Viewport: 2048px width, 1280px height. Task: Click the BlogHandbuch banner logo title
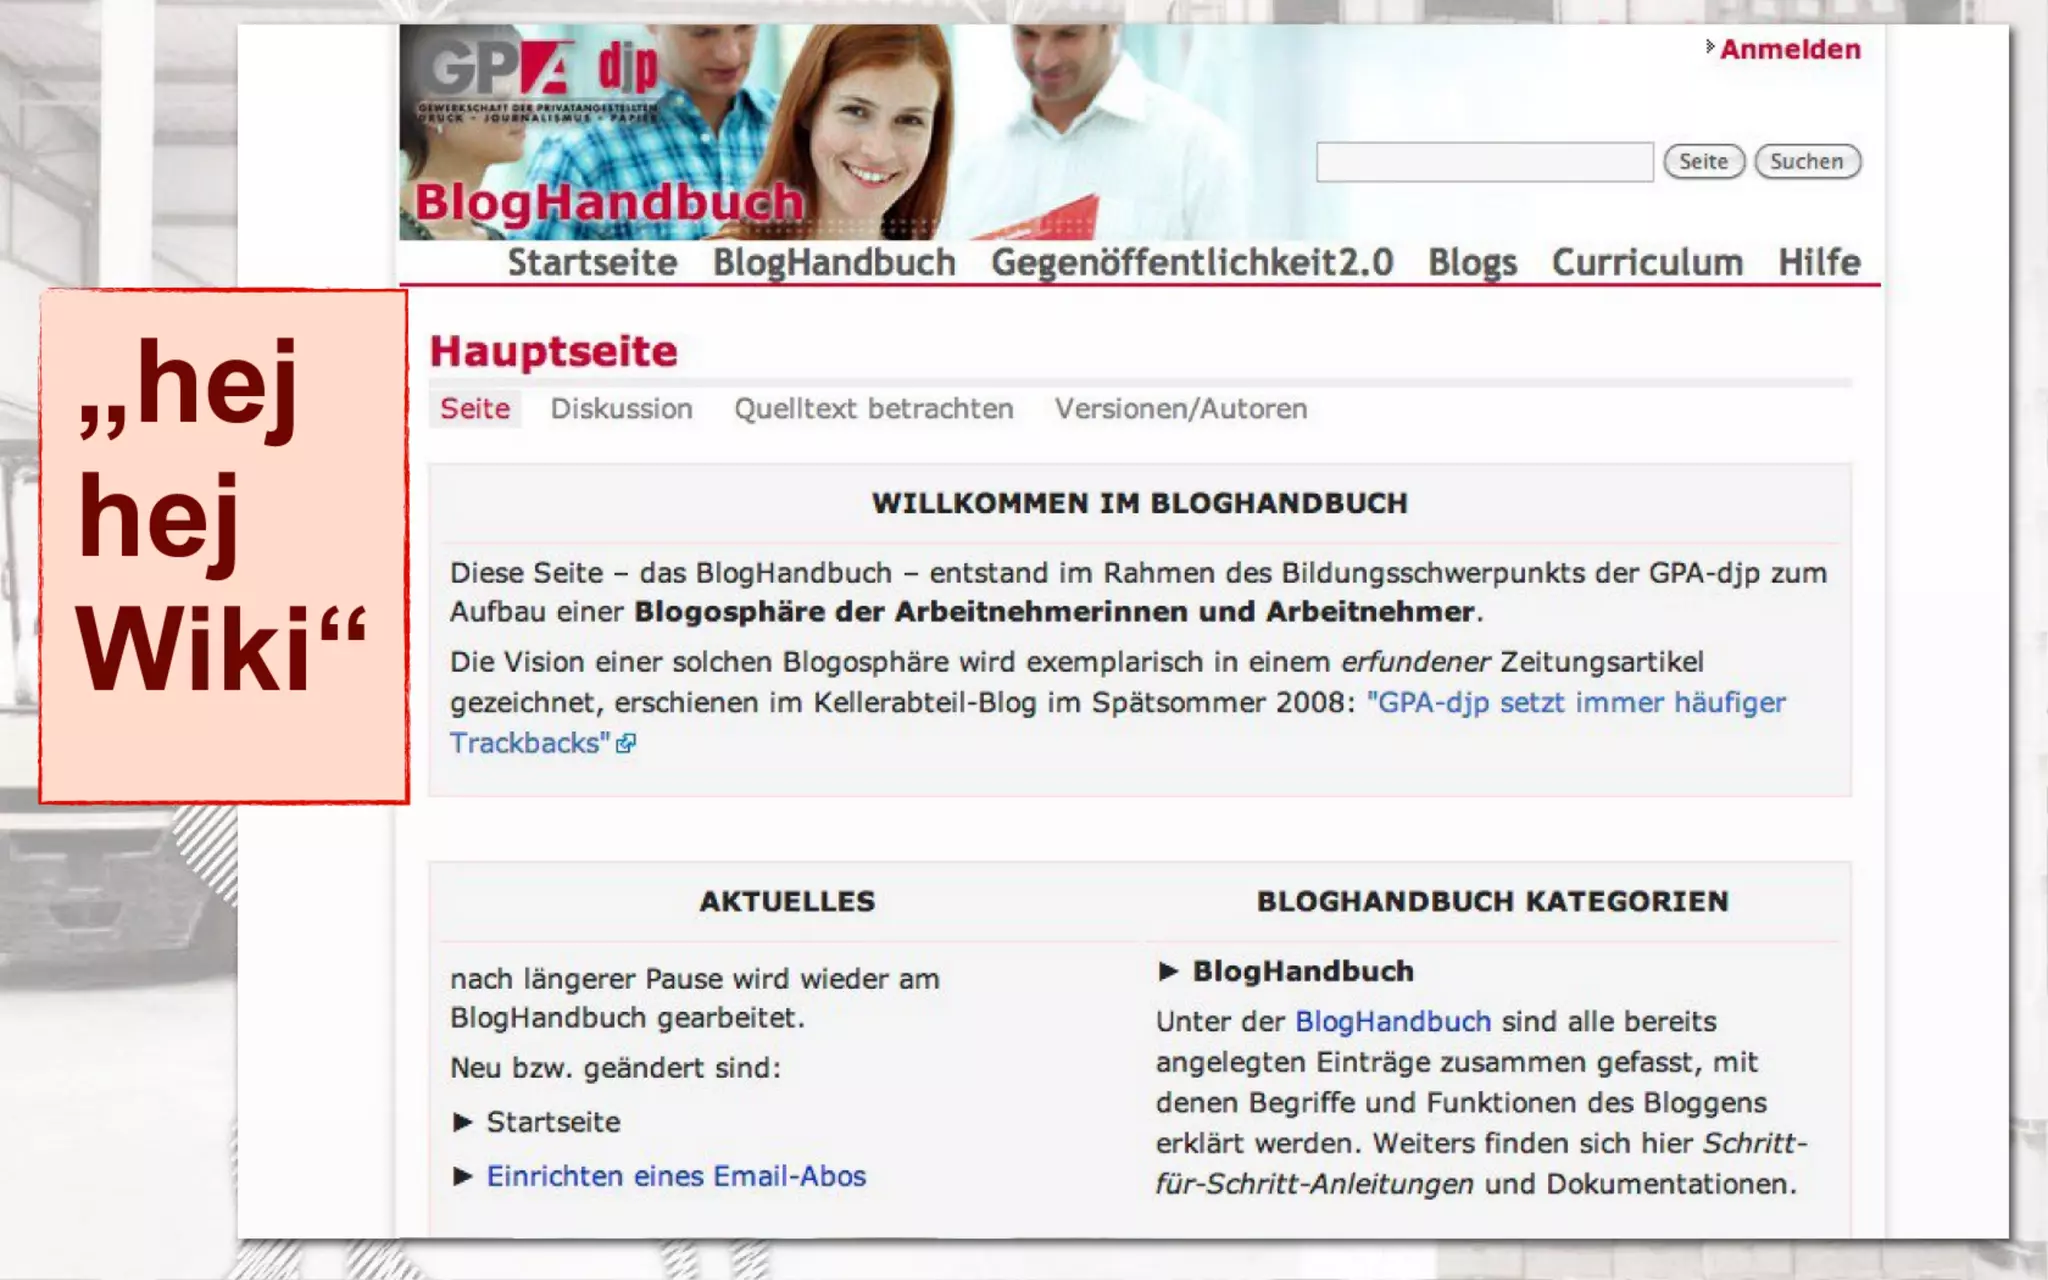pos(609,202)
